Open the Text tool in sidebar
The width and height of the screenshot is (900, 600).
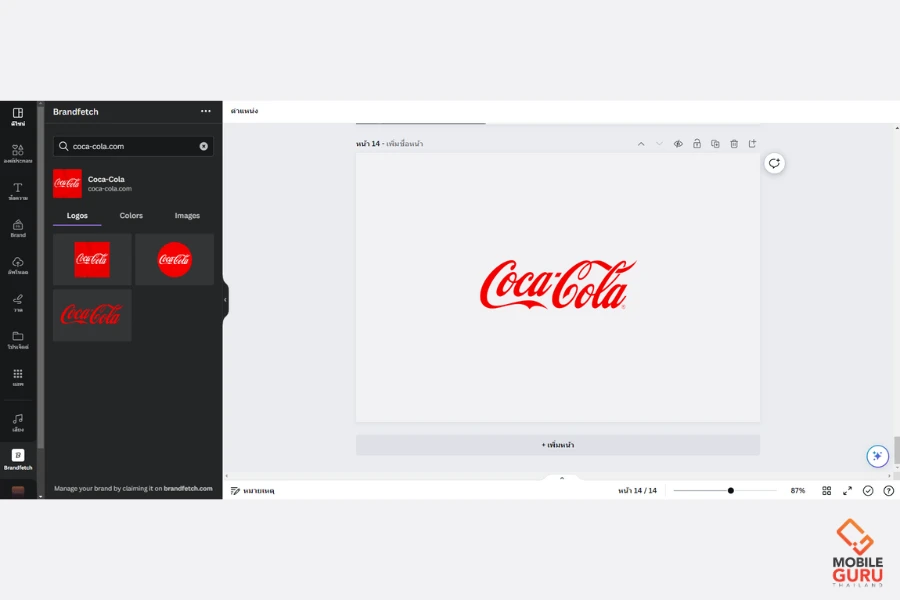[x=18, y=191]
